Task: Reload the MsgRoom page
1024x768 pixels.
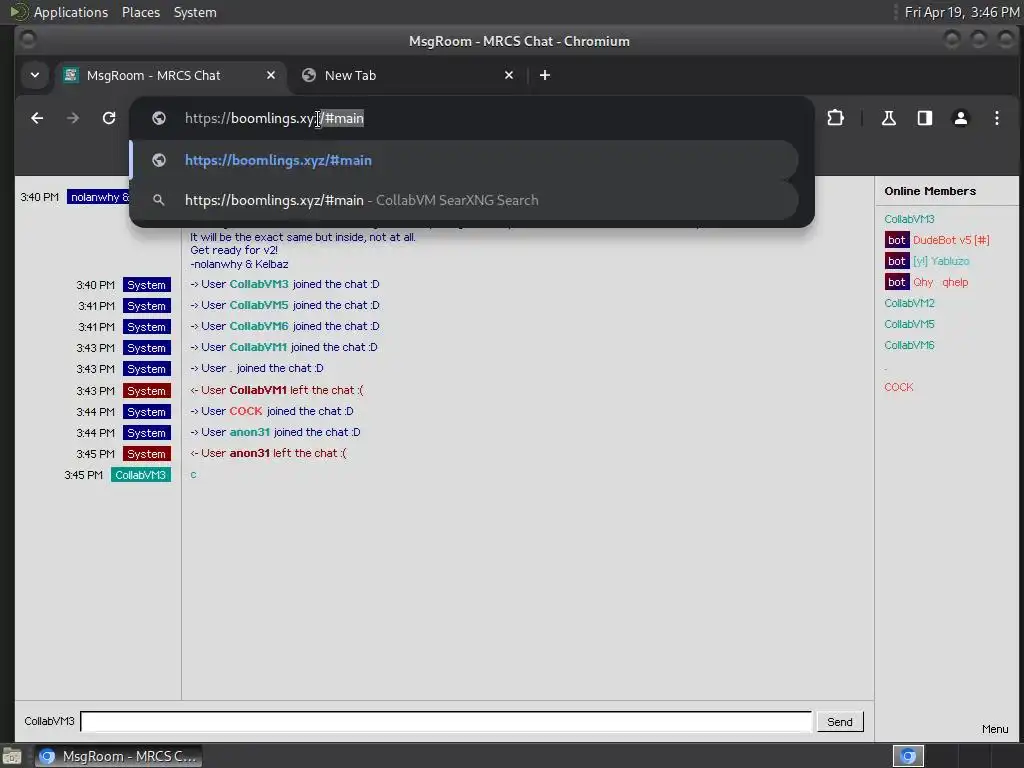Action: (109, 118)
